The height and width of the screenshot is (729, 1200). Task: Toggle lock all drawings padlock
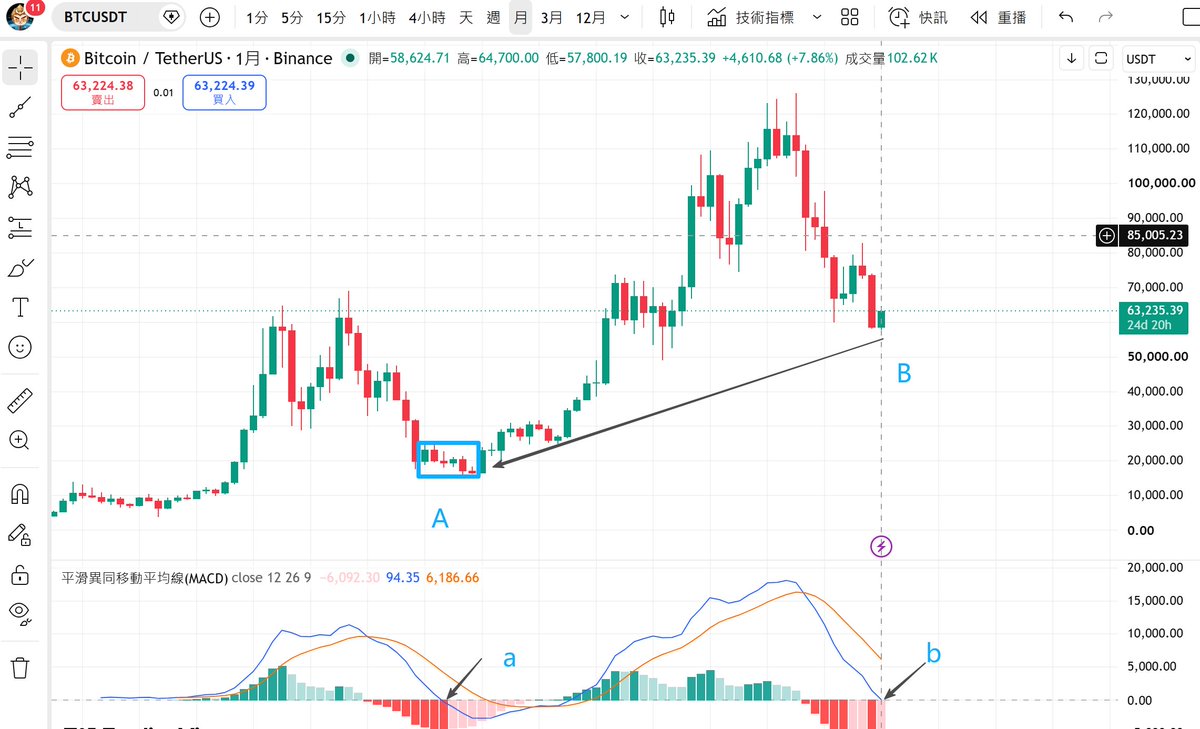pyautogui.click(x=20, y=574)
